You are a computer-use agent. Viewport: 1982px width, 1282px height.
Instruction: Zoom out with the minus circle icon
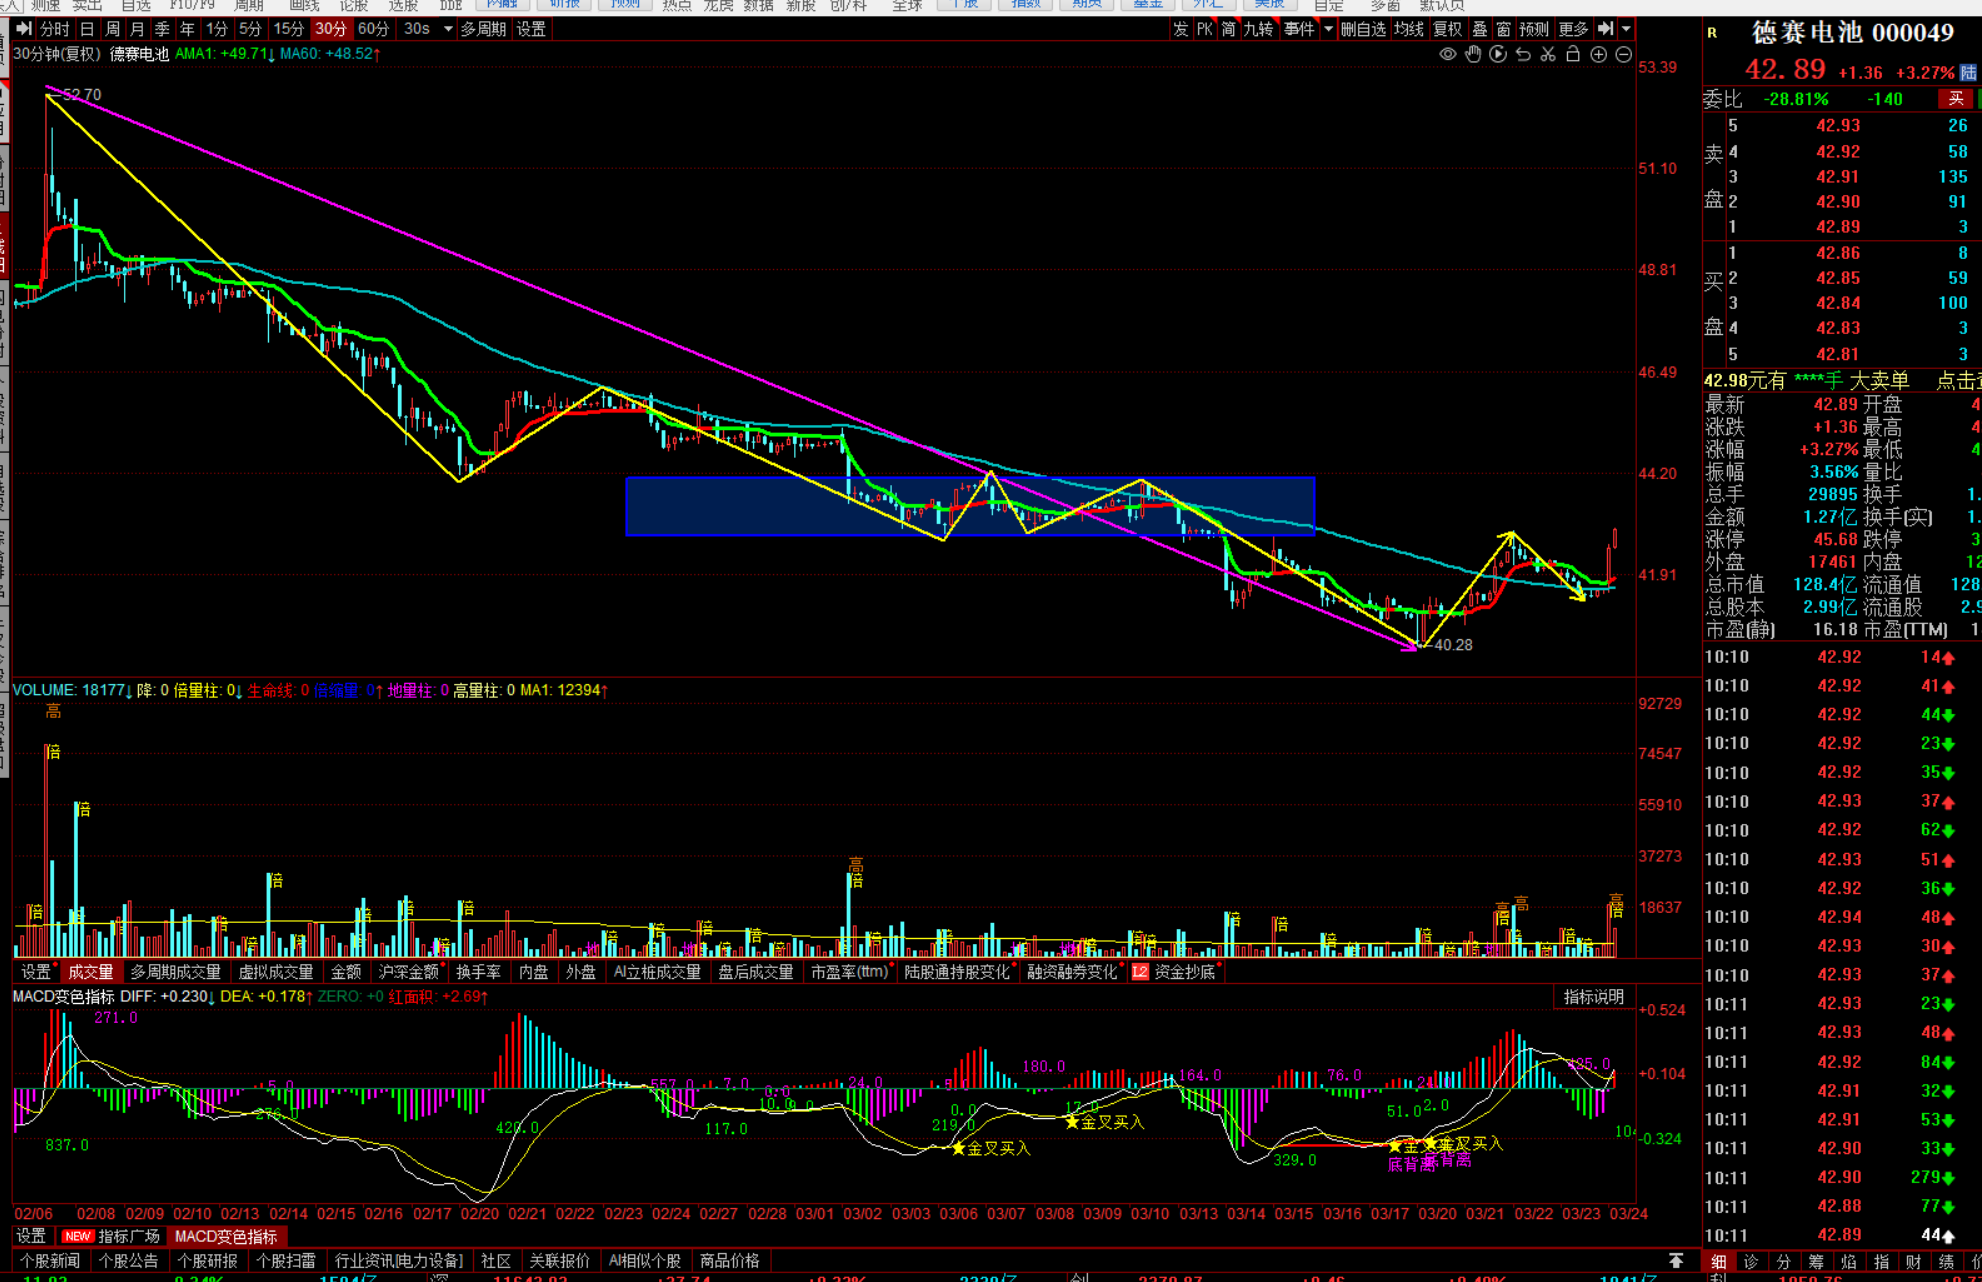[x=1624, y=55]
